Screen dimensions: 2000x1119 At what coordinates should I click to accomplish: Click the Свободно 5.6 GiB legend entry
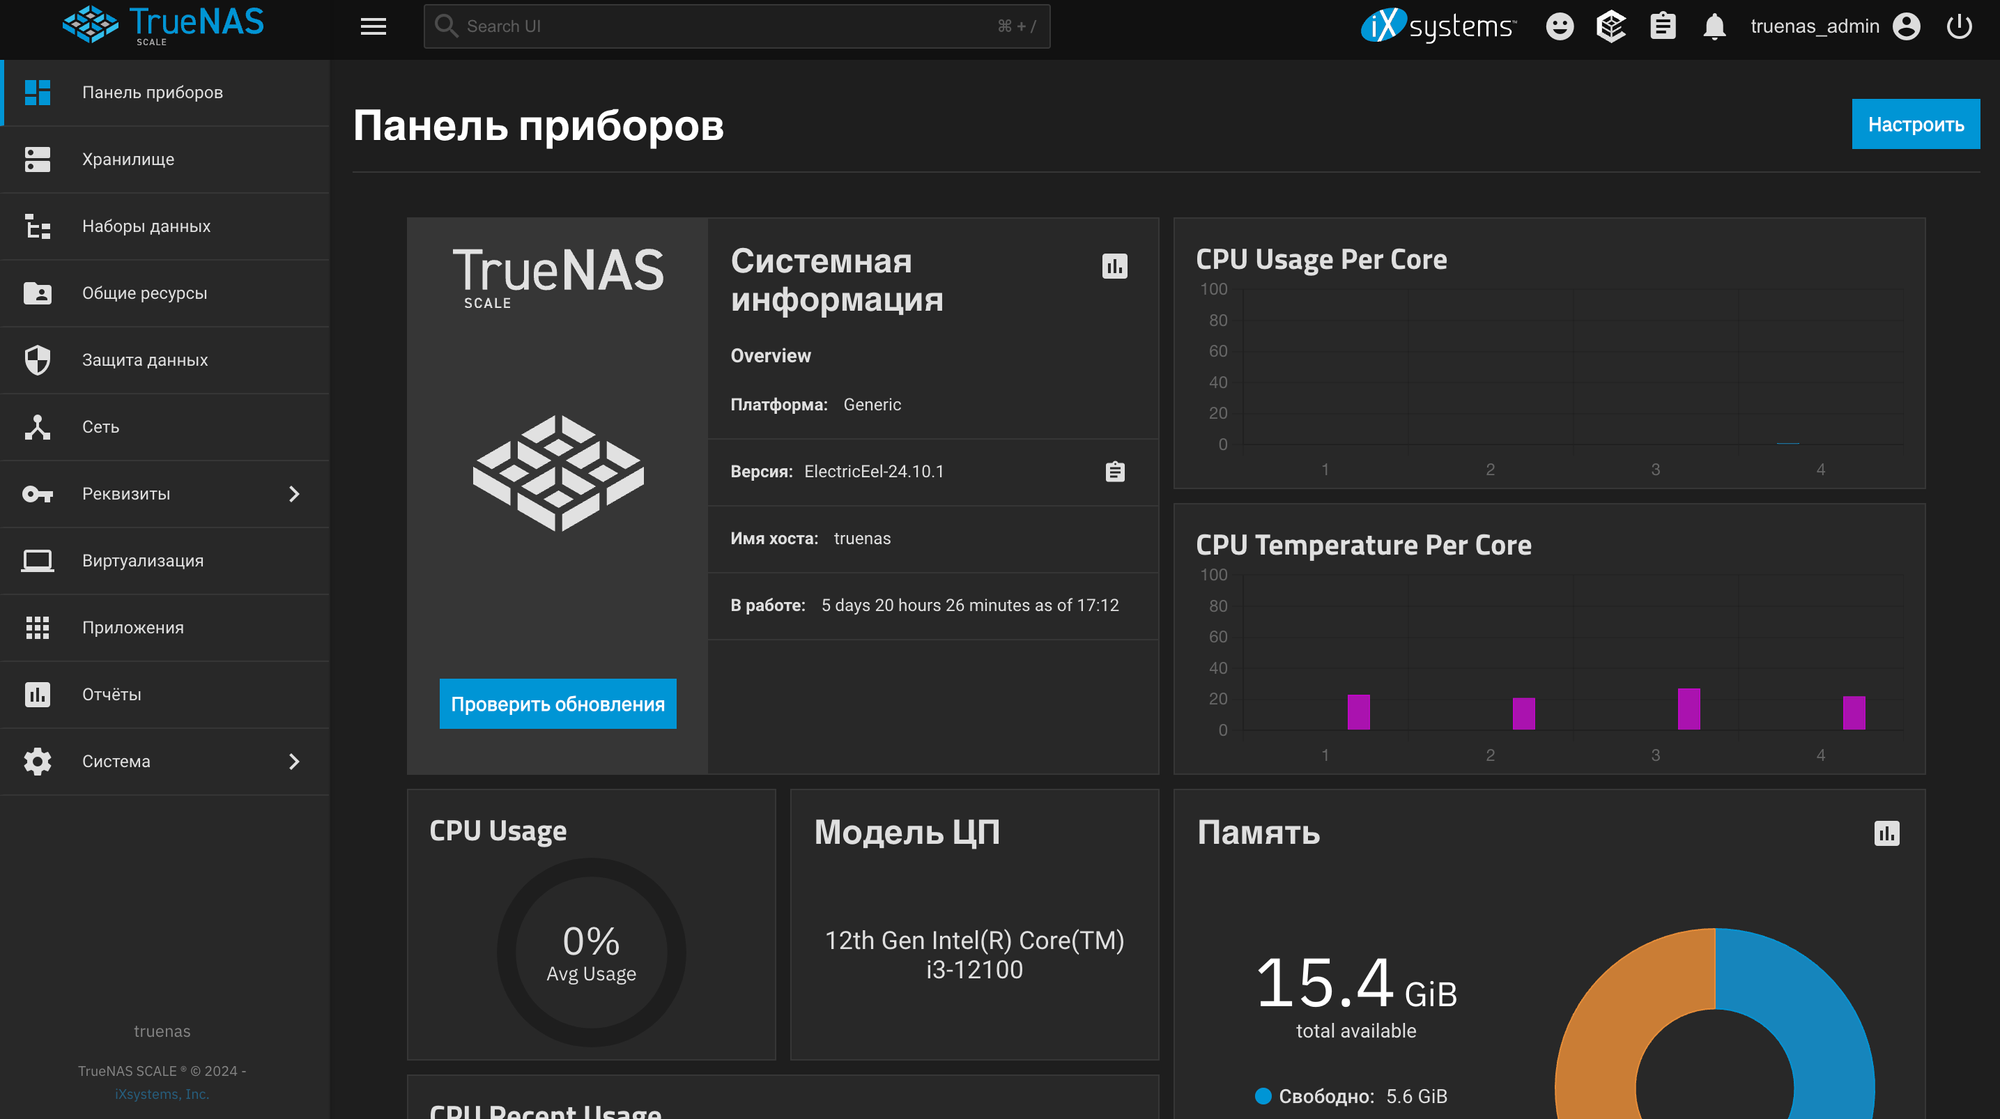pos(1351,1097)
